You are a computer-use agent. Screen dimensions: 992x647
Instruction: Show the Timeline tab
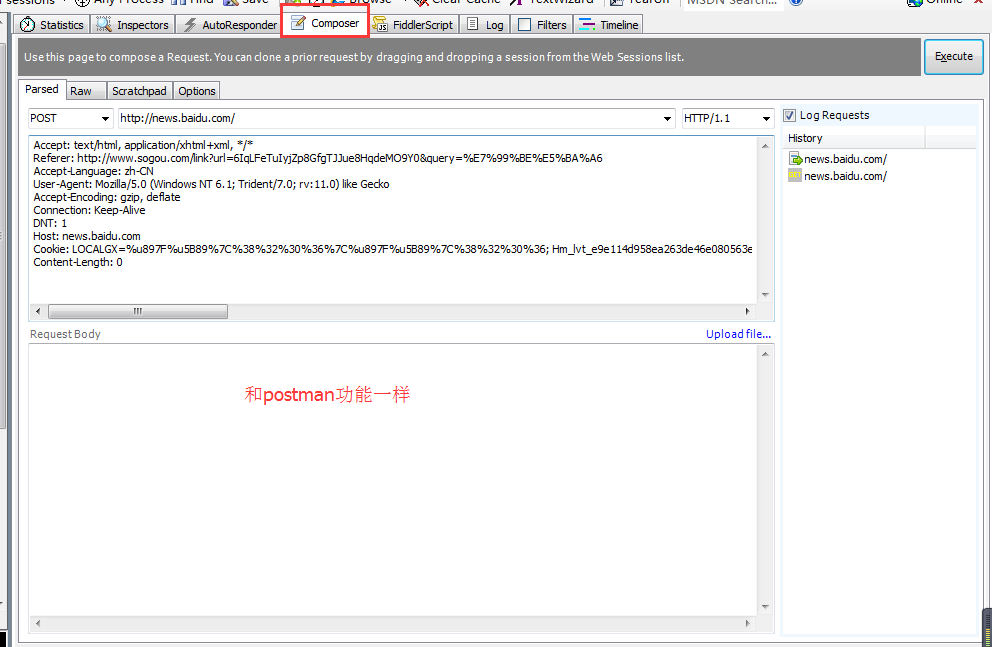pos(609,25)
